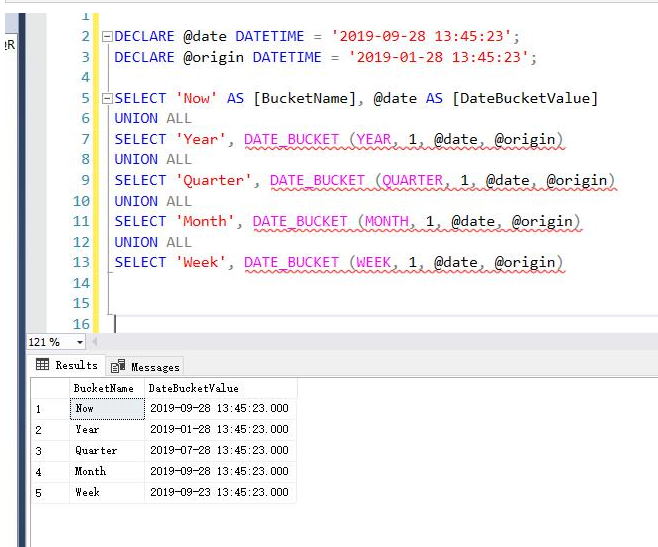
Task: Select result row header 4
Action: coord(50,472)
